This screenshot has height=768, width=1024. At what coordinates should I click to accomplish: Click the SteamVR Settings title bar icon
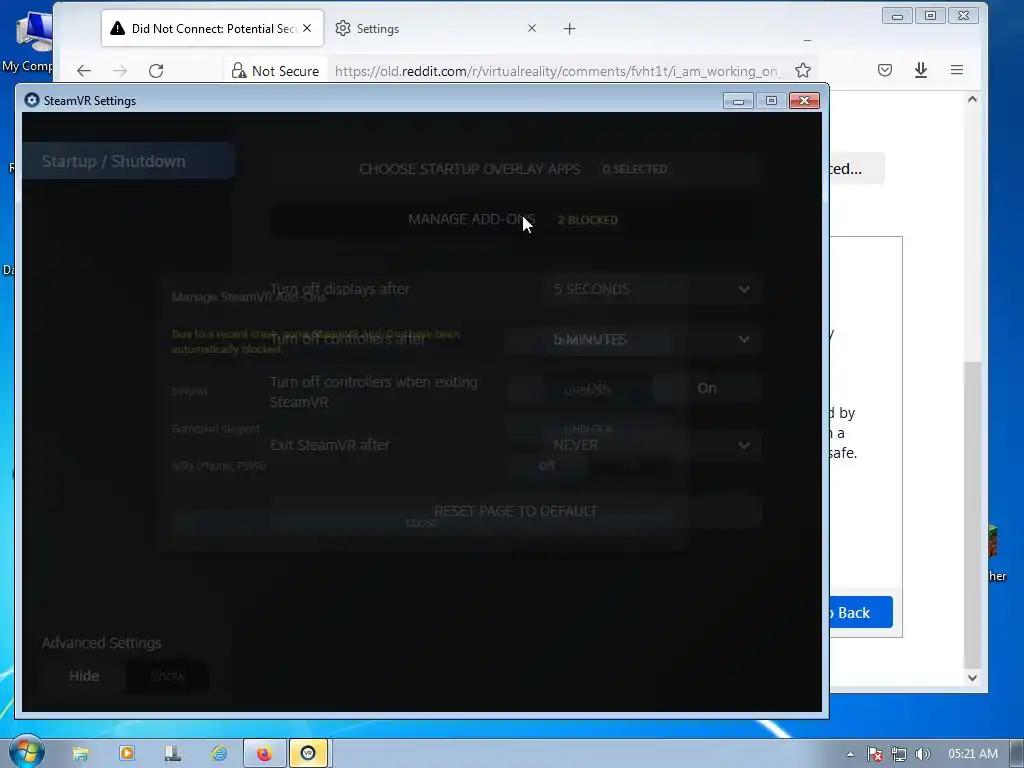pyautogui.click(x=31, y=101)
